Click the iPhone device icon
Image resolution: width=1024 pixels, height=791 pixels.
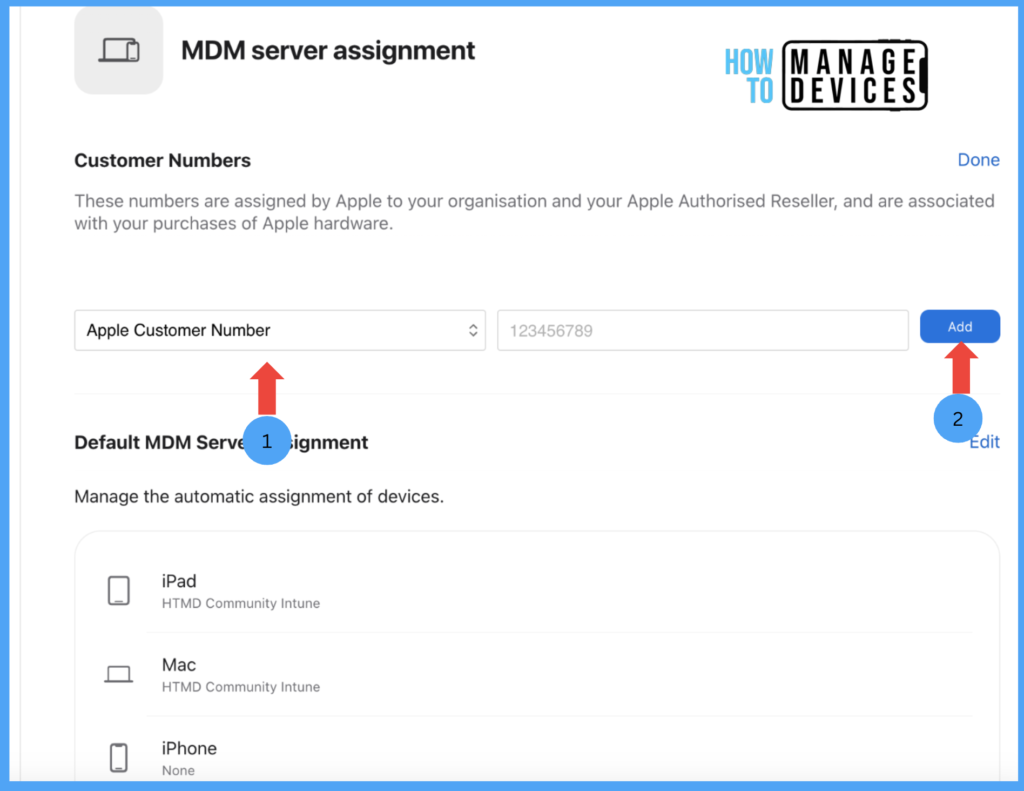[x=118, y=758]
